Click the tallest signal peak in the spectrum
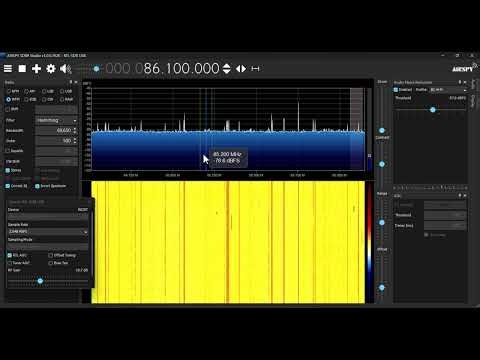 click(x=298, y=116)
